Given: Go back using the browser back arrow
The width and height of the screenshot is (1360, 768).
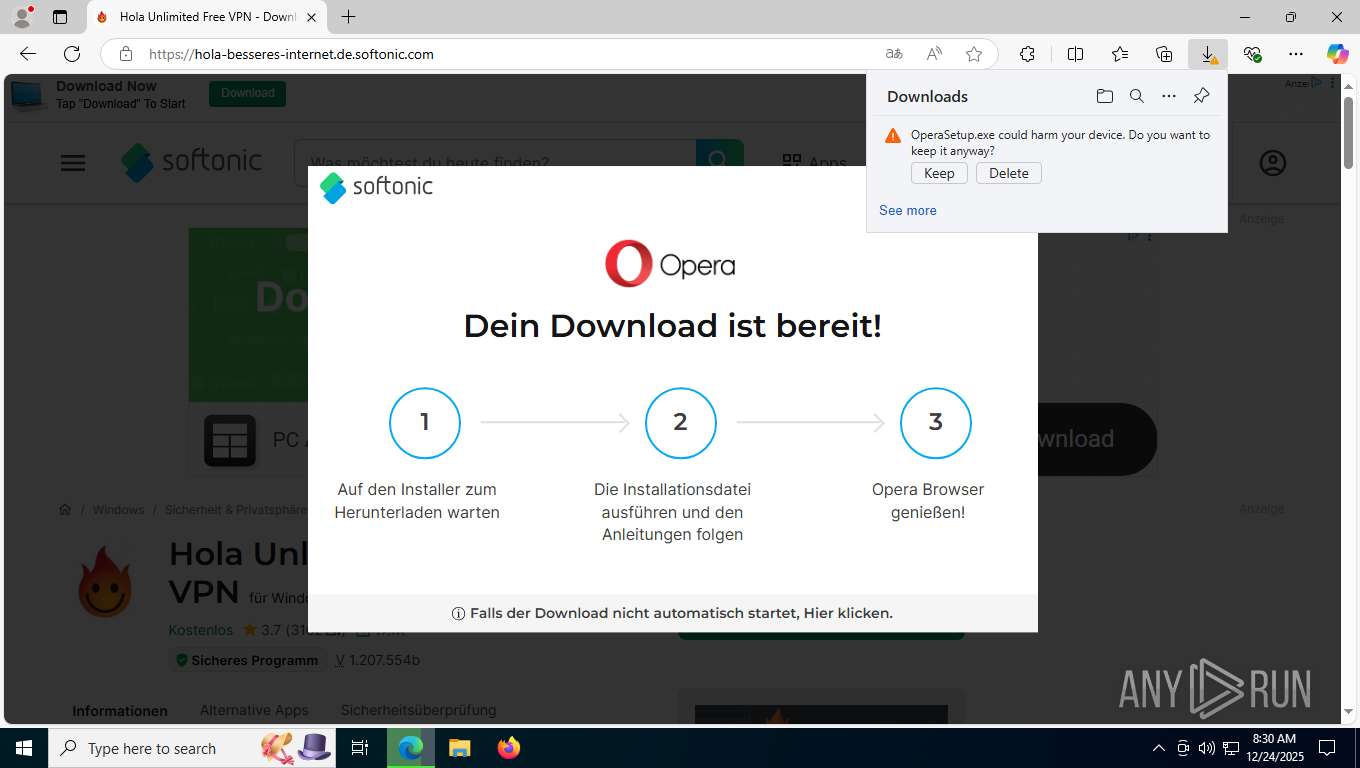Looking at the screenshot, I should click(28, 54).
